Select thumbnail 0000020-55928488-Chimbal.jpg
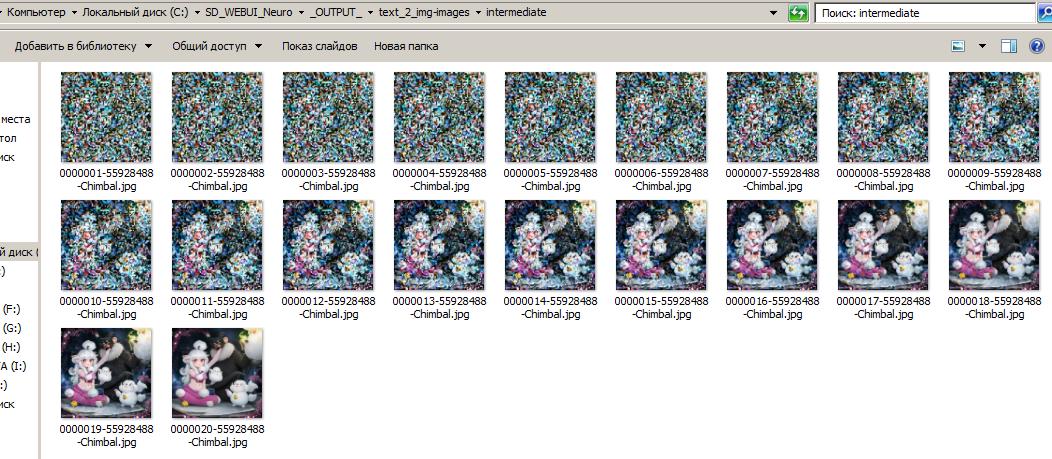 pyautogui.click(x=217, y=373)
